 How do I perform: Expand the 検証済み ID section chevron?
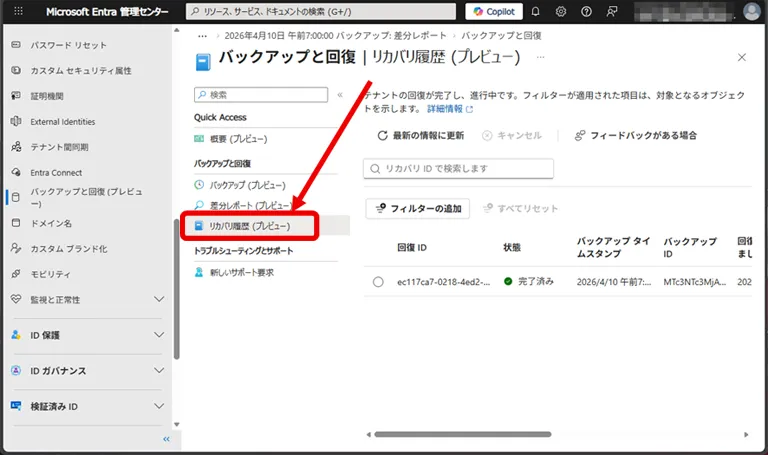[159, 406]
